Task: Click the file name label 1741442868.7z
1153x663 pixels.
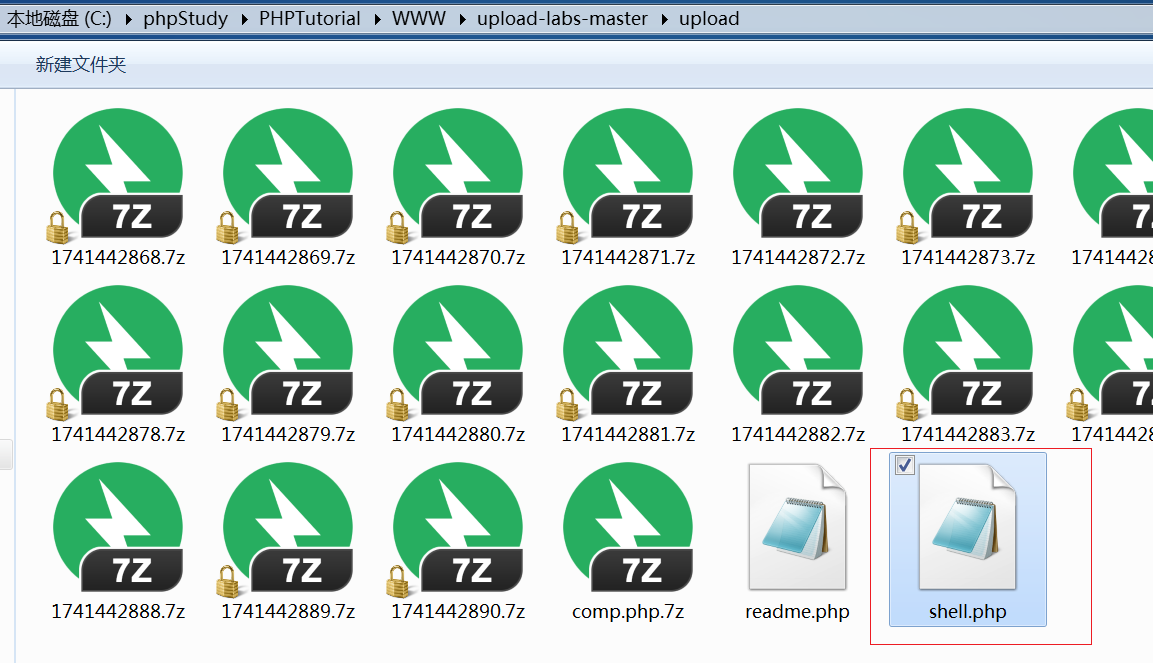Action: click(x=118, y=257)
